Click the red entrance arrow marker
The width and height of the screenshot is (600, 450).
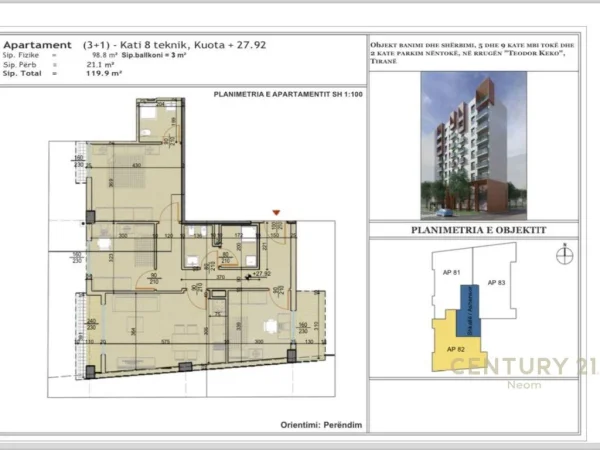277,212
